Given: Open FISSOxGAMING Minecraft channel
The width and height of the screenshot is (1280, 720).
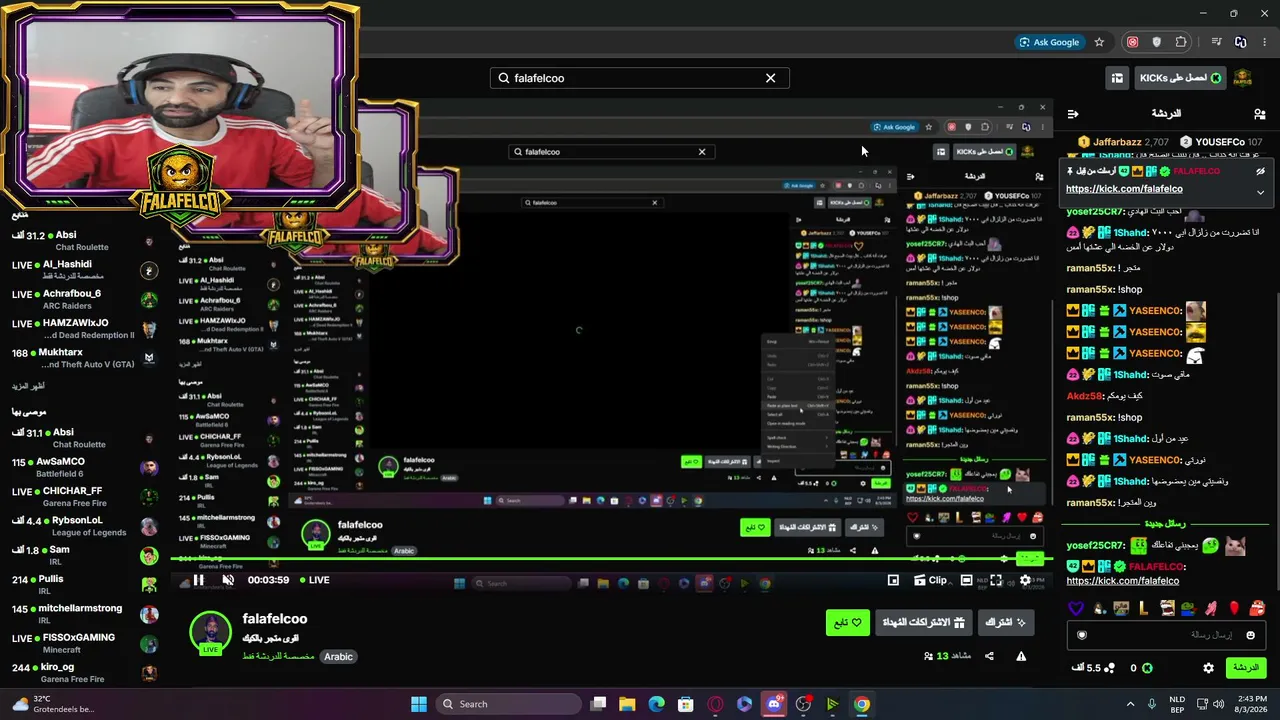Looking at the screenshot, I should (x=85, y=643).
